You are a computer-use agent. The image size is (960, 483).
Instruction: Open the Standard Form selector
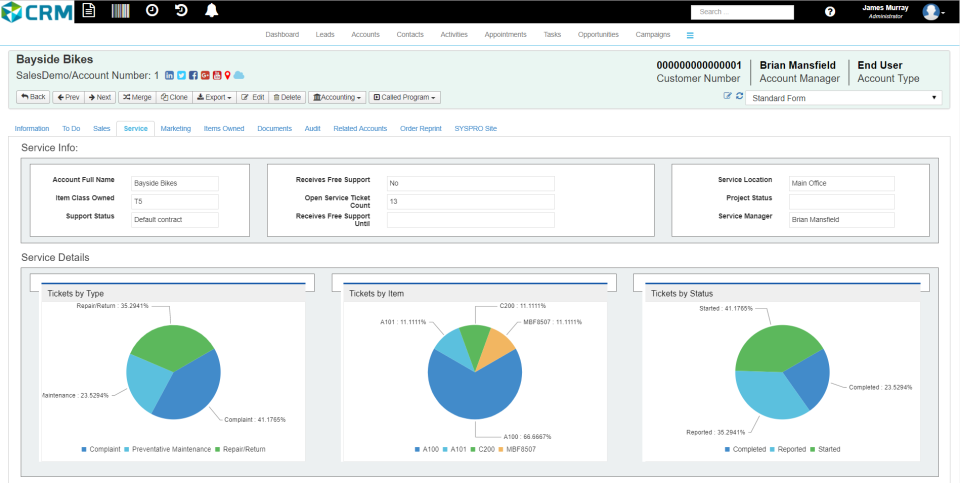click(x=844, y=98)
